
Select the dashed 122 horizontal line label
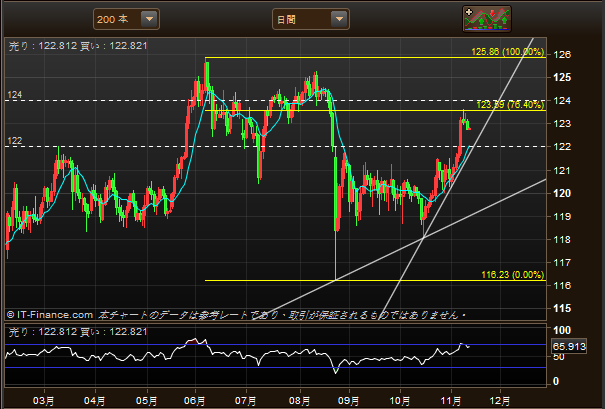pos(15,140)
